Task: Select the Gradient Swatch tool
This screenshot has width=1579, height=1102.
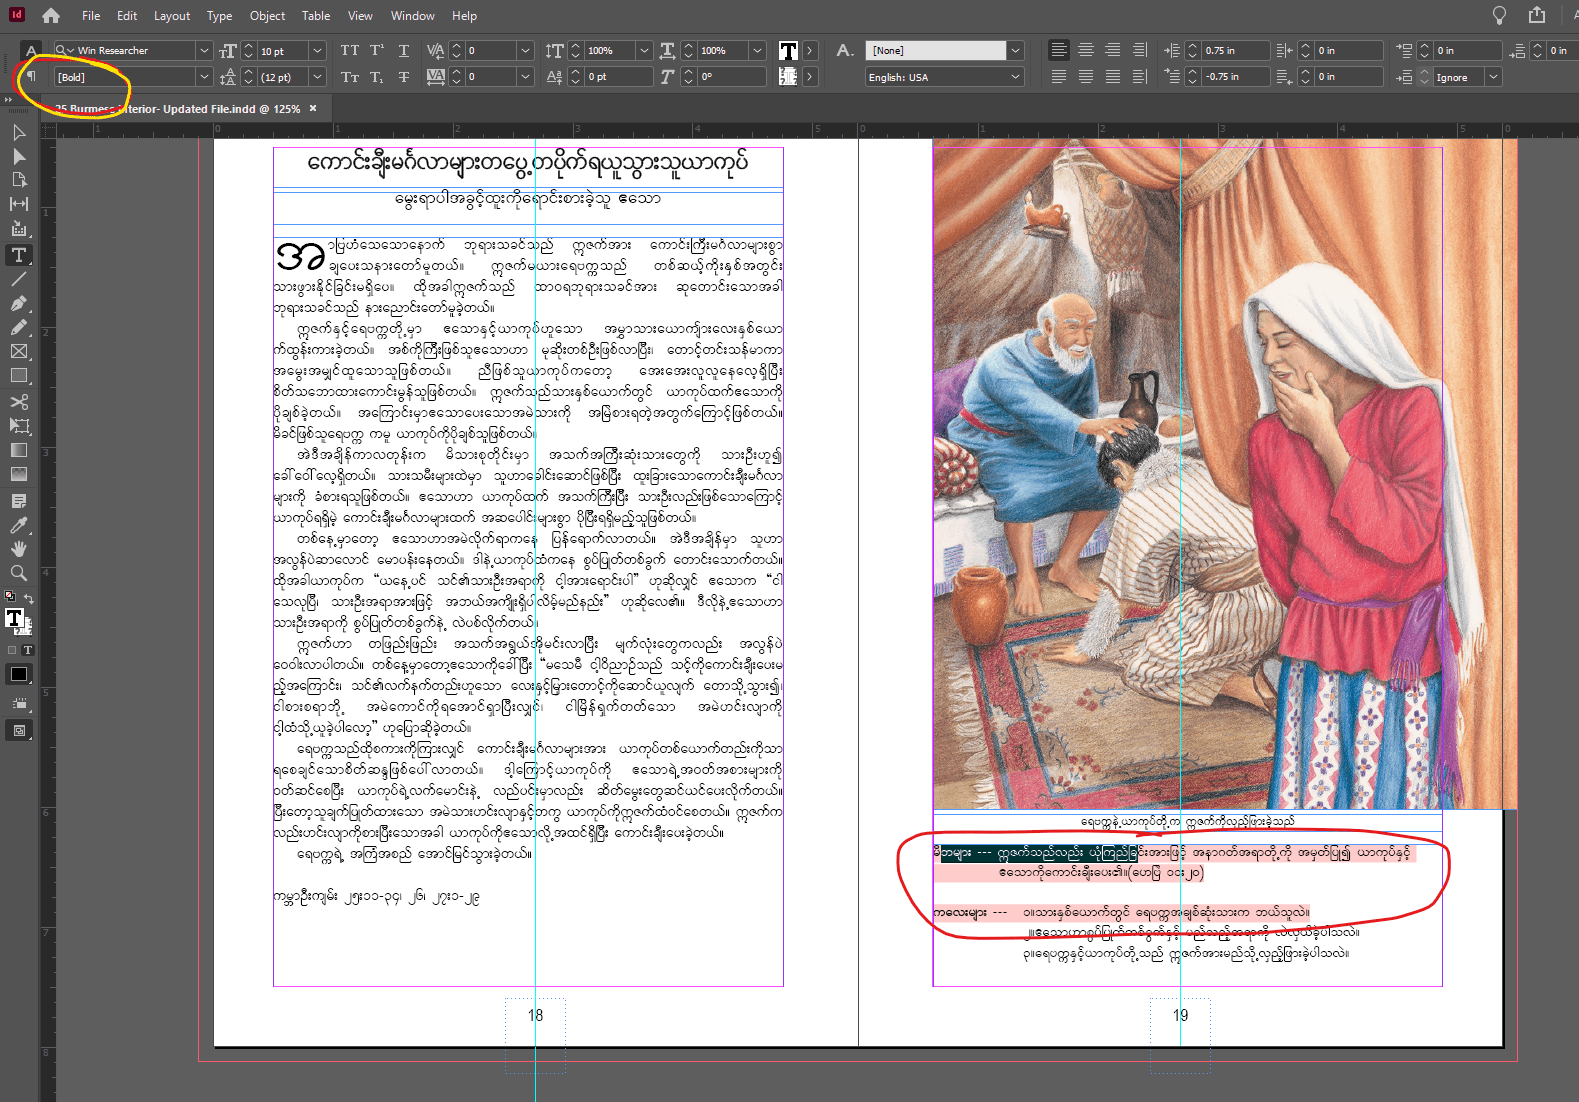Action: 19,450
